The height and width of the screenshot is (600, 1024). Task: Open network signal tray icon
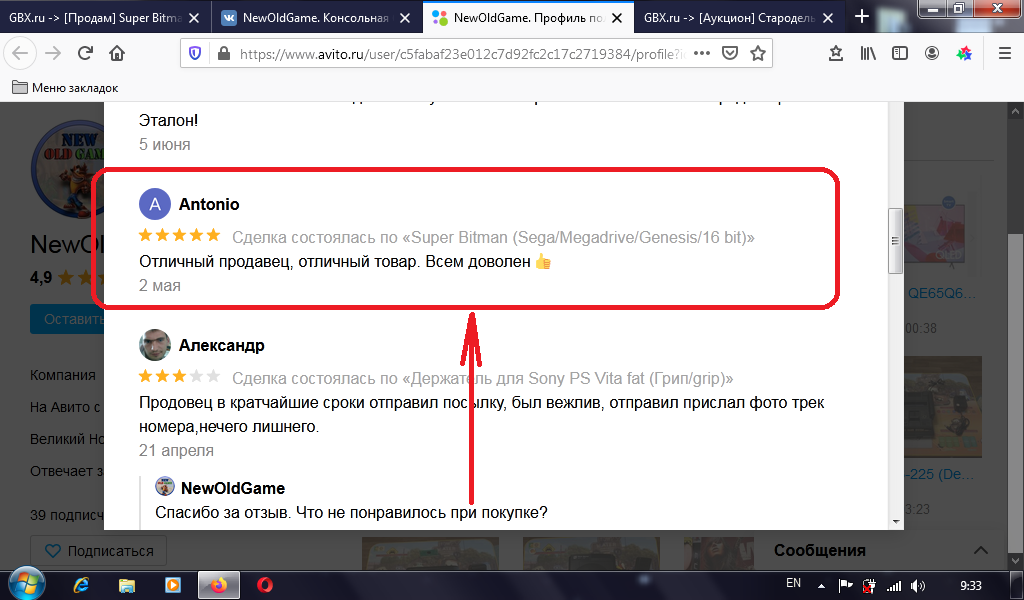[x=894, y=586]
